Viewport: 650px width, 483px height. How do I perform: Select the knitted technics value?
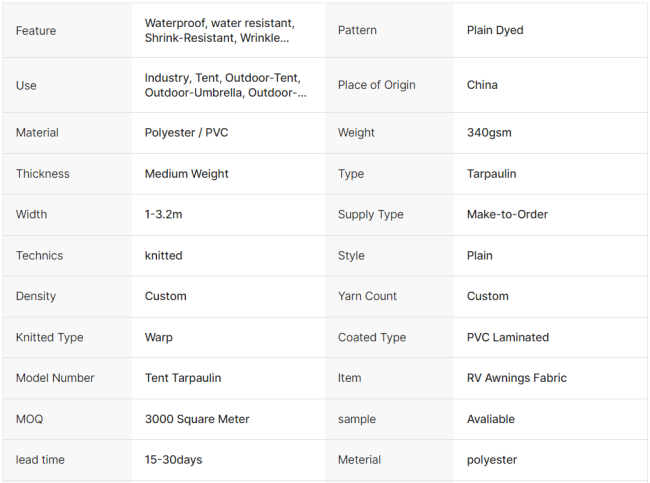tap(163, 256)
